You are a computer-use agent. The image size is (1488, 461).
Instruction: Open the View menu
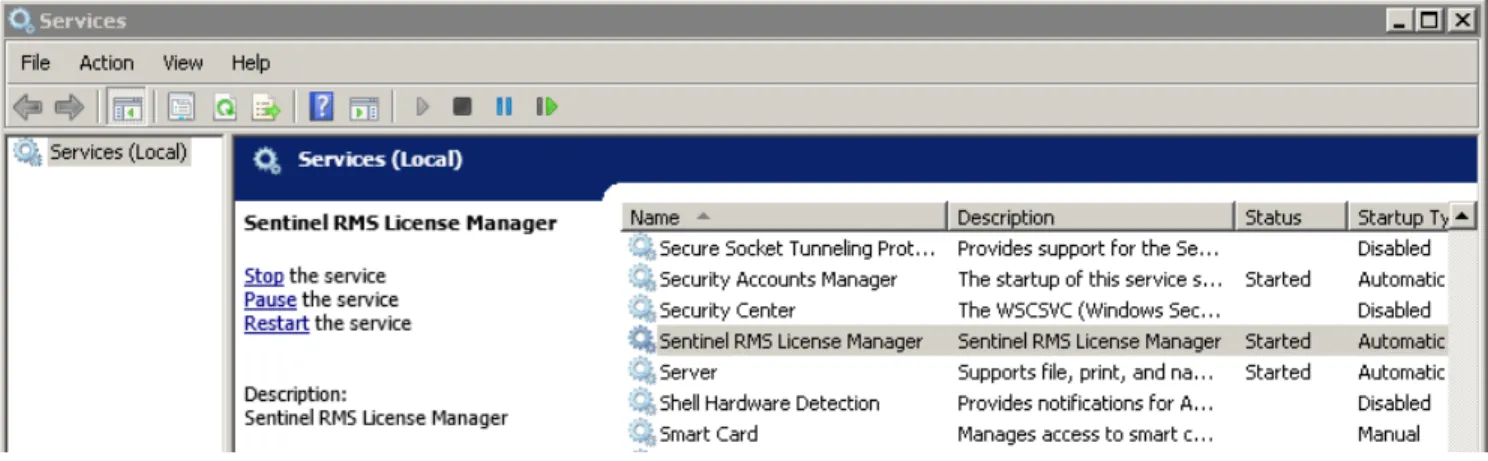coord(182,63)
